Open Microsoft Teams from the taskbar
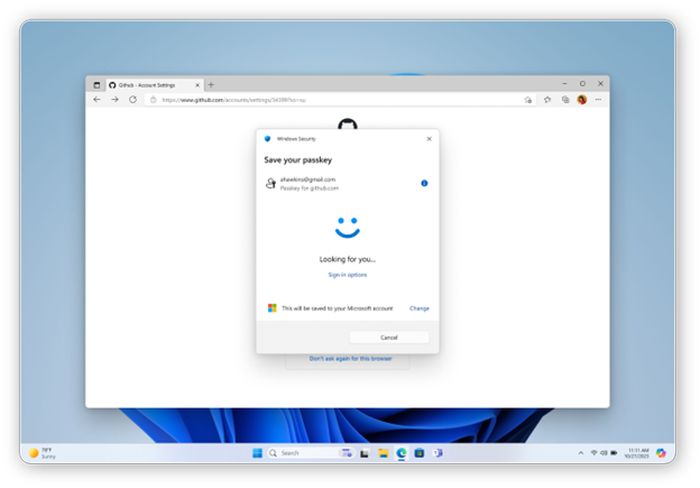Image resolution: width=700 pixels, height=488 pixels. click(x=438, y=453)
